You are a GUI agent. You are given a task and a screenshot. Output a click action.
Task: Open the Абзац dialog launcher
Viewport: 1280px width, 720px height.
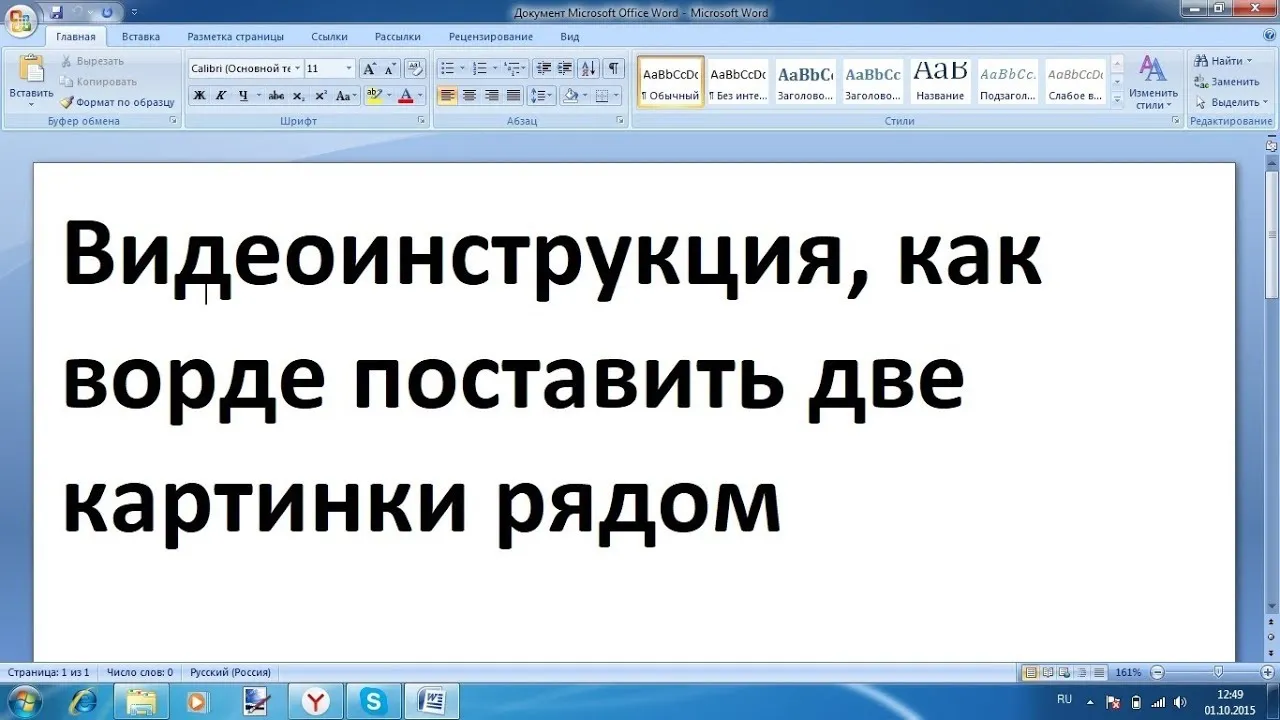(621, 121)
